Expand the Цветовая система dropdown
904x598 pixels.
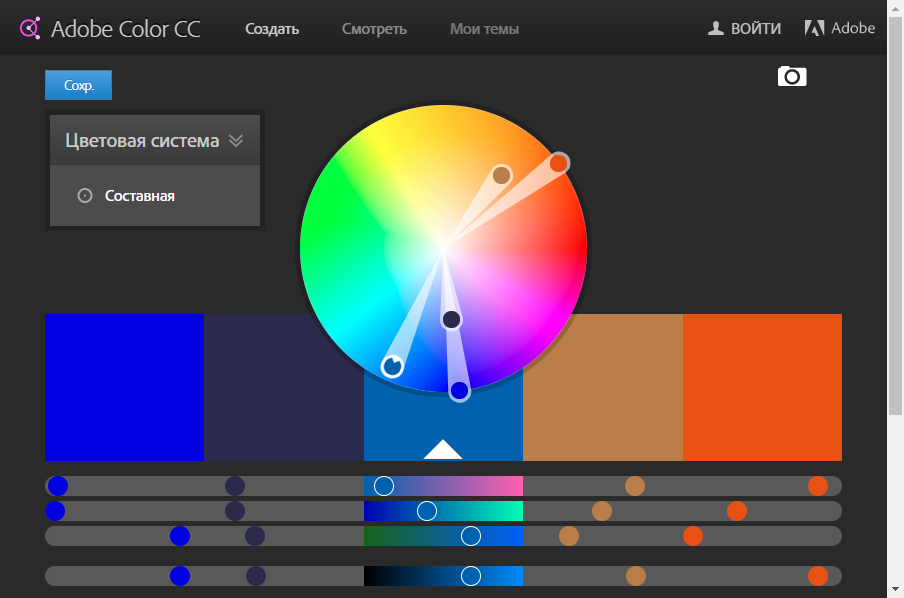pyautogui.click(x=155, y=140)
